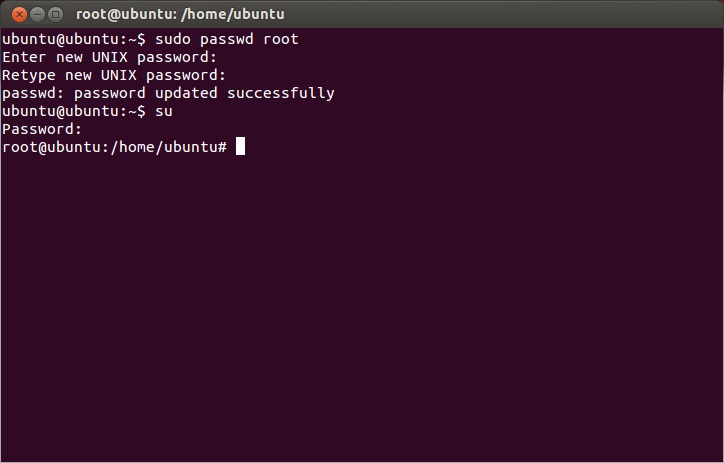Screen dimensions: 724x463
Task: Click "passwd" in the sudo command line
Action: point(227,39)
